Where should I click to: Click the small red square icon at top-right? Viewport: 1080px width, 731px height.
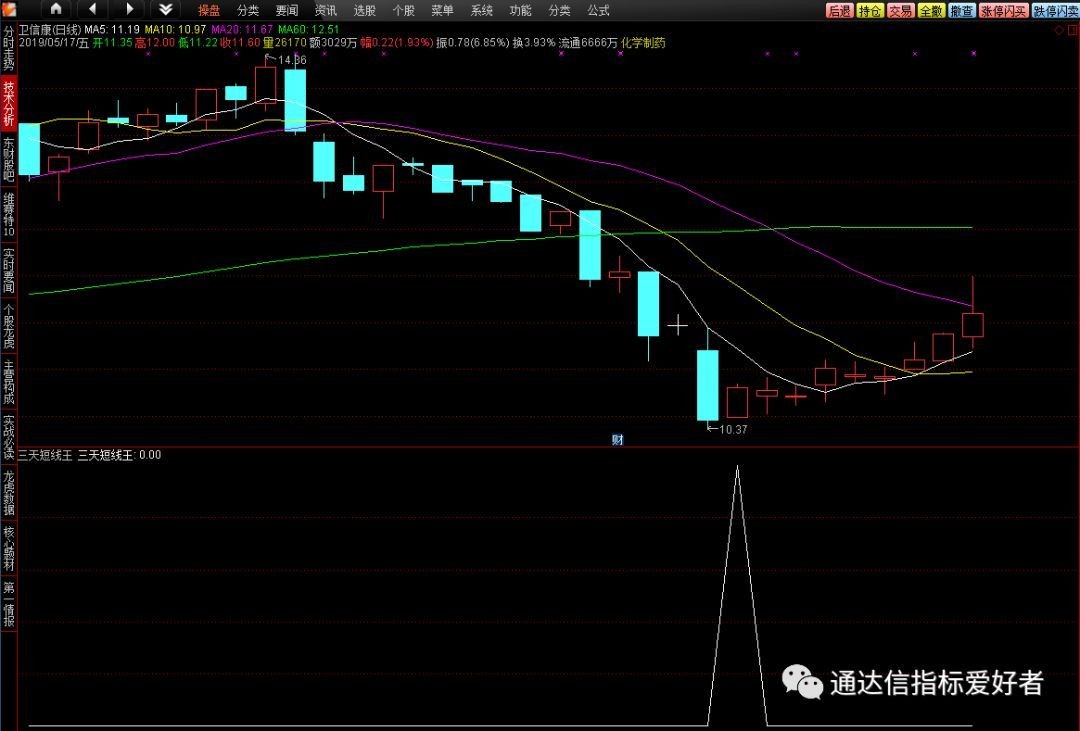[x=1072, y=32]
